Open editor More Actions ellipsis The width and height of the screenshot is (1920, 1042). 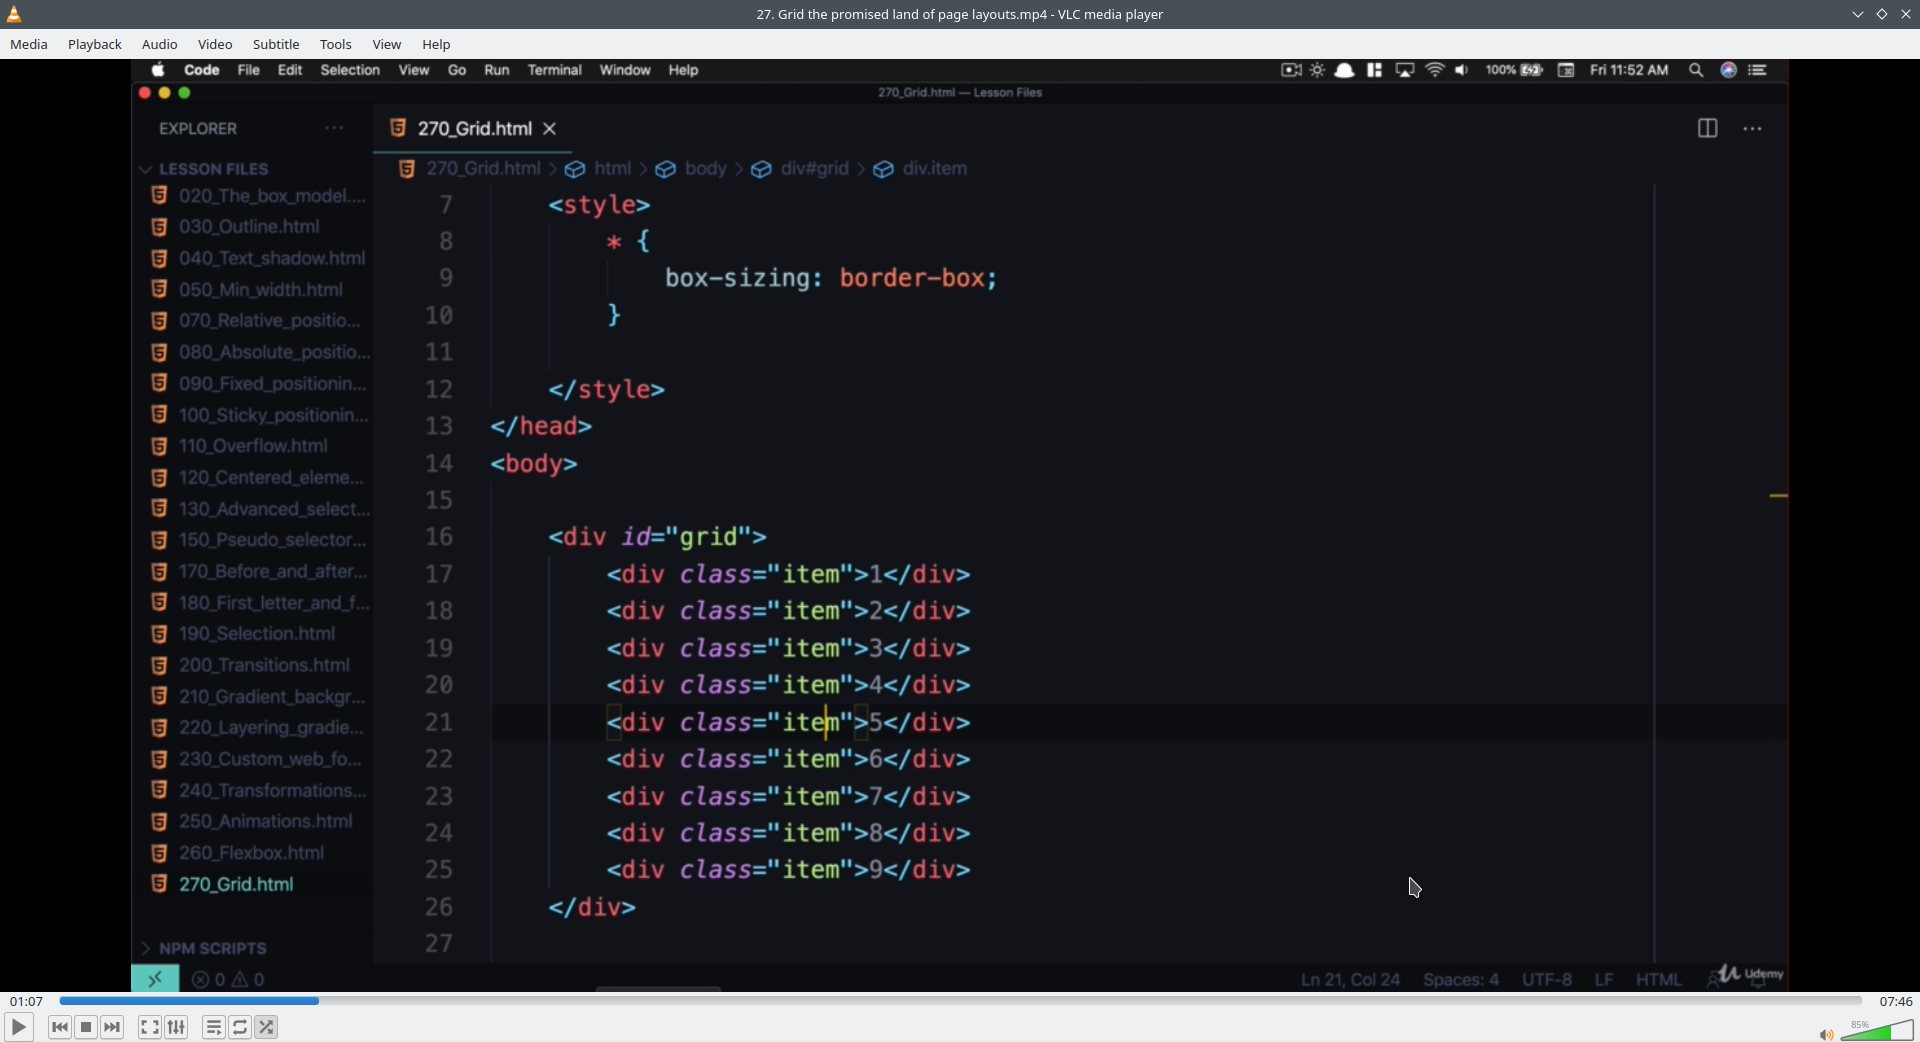point(1752,129)
